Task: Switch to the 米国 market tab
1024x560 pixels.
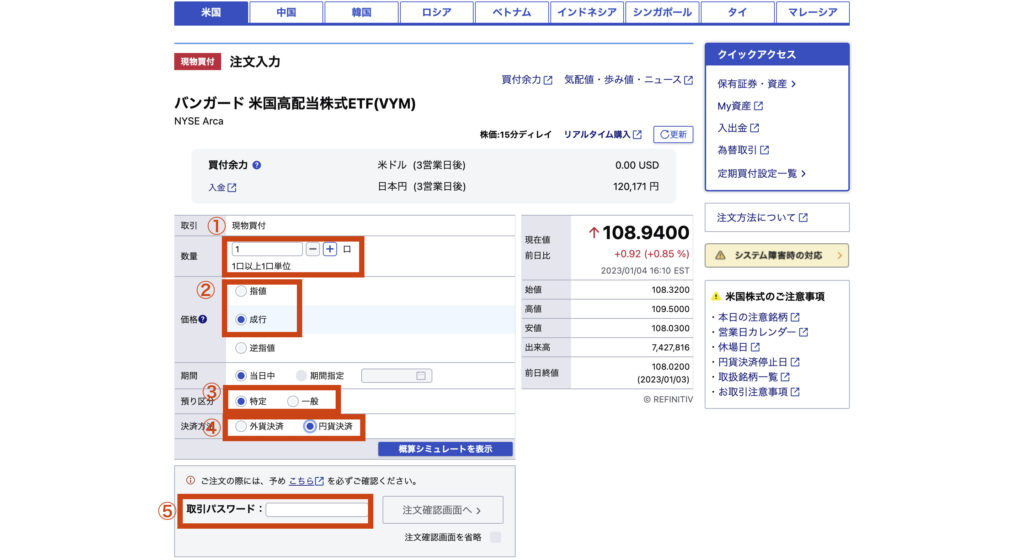Action: 211,12
